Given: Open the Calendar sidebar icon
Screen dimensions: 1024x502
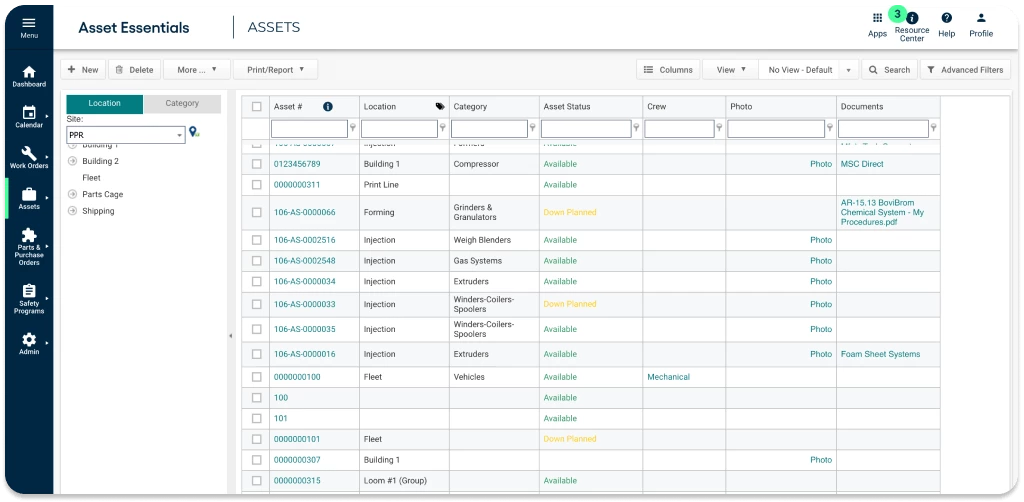Looking at the screenshot, I should [29, 112].
